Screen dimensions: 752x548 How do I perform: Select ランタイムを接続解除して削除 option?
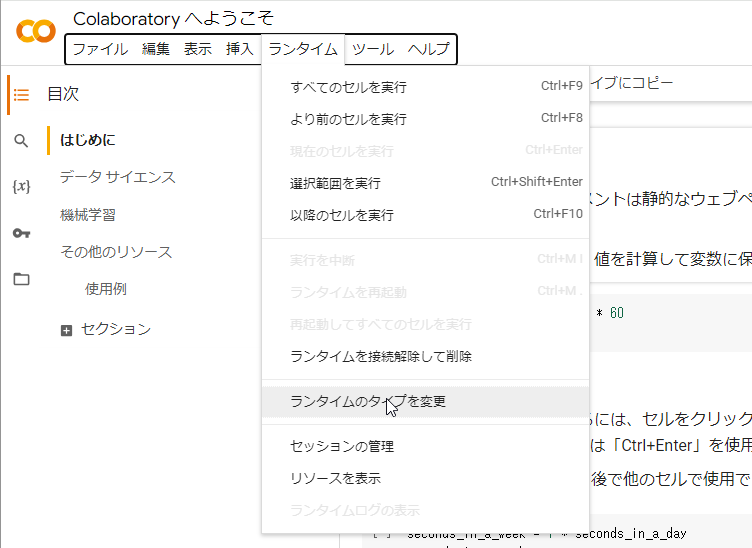click(x=381, y=357)
